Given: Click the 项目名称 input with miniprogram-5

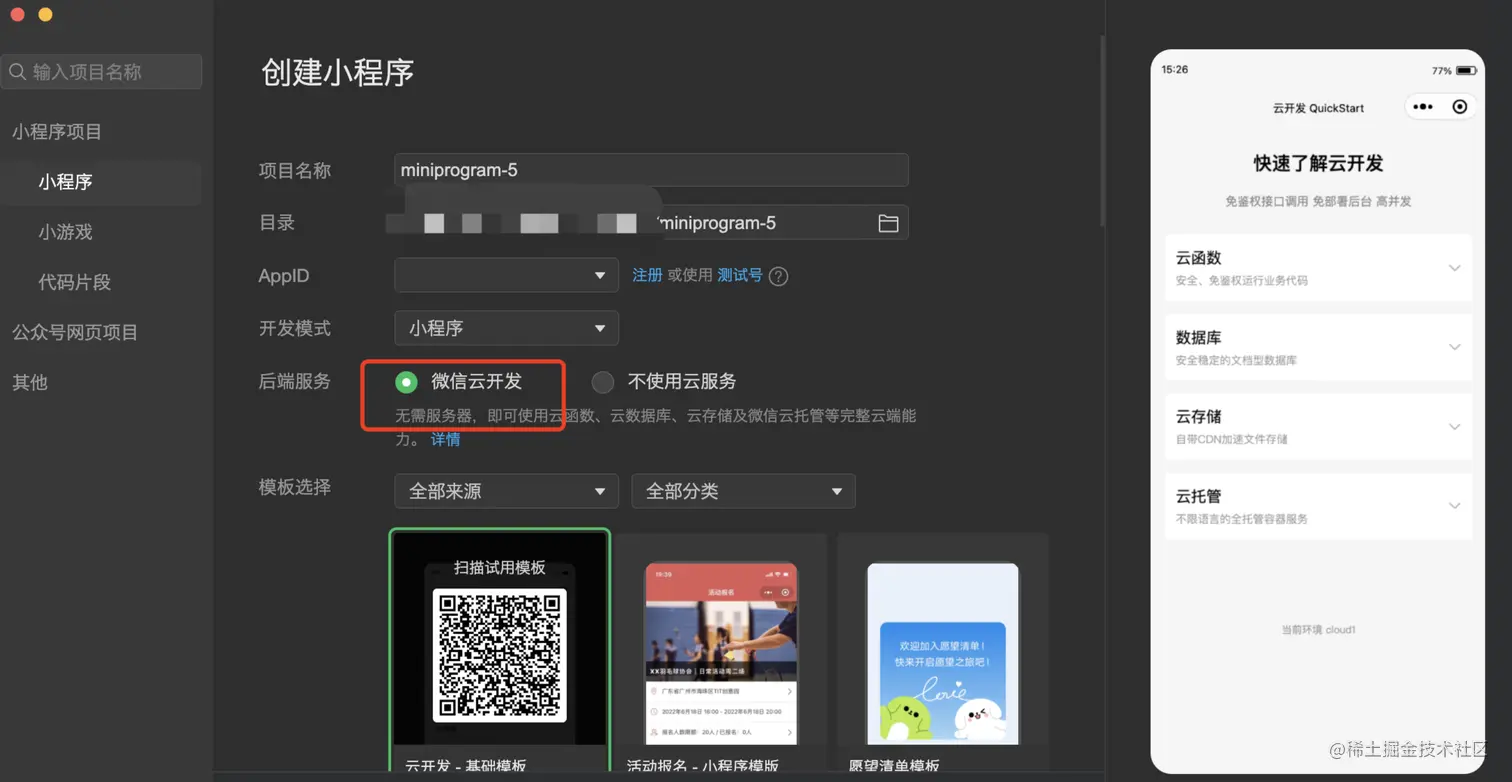Looking at the screenshot, I should coord(651,170).
